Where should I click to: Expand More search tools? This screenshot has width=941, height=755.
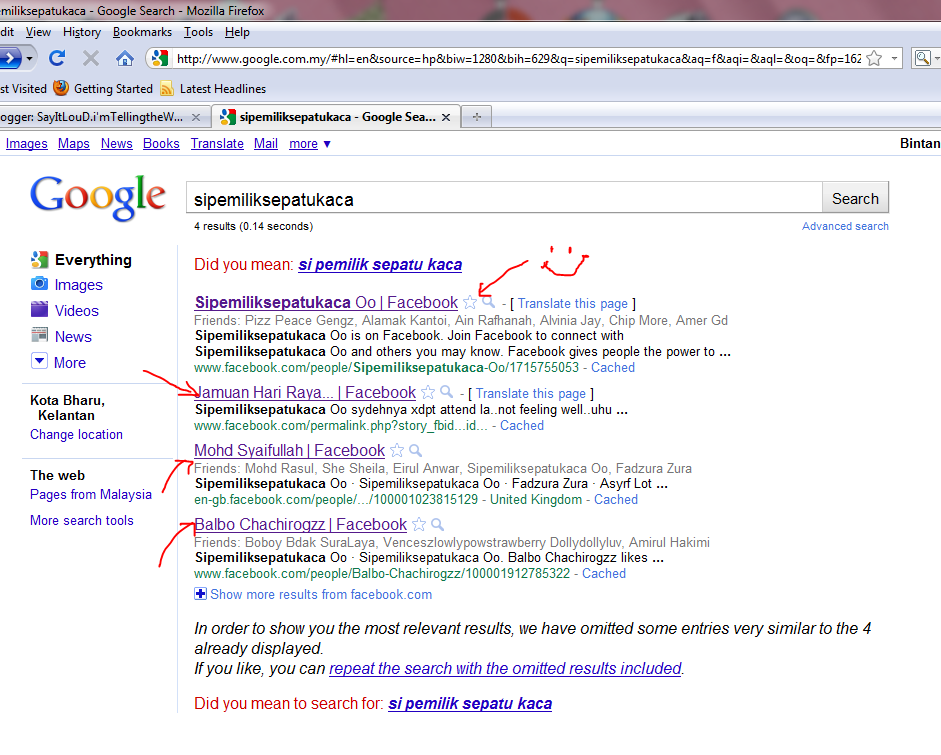click(x=82, y=520)
